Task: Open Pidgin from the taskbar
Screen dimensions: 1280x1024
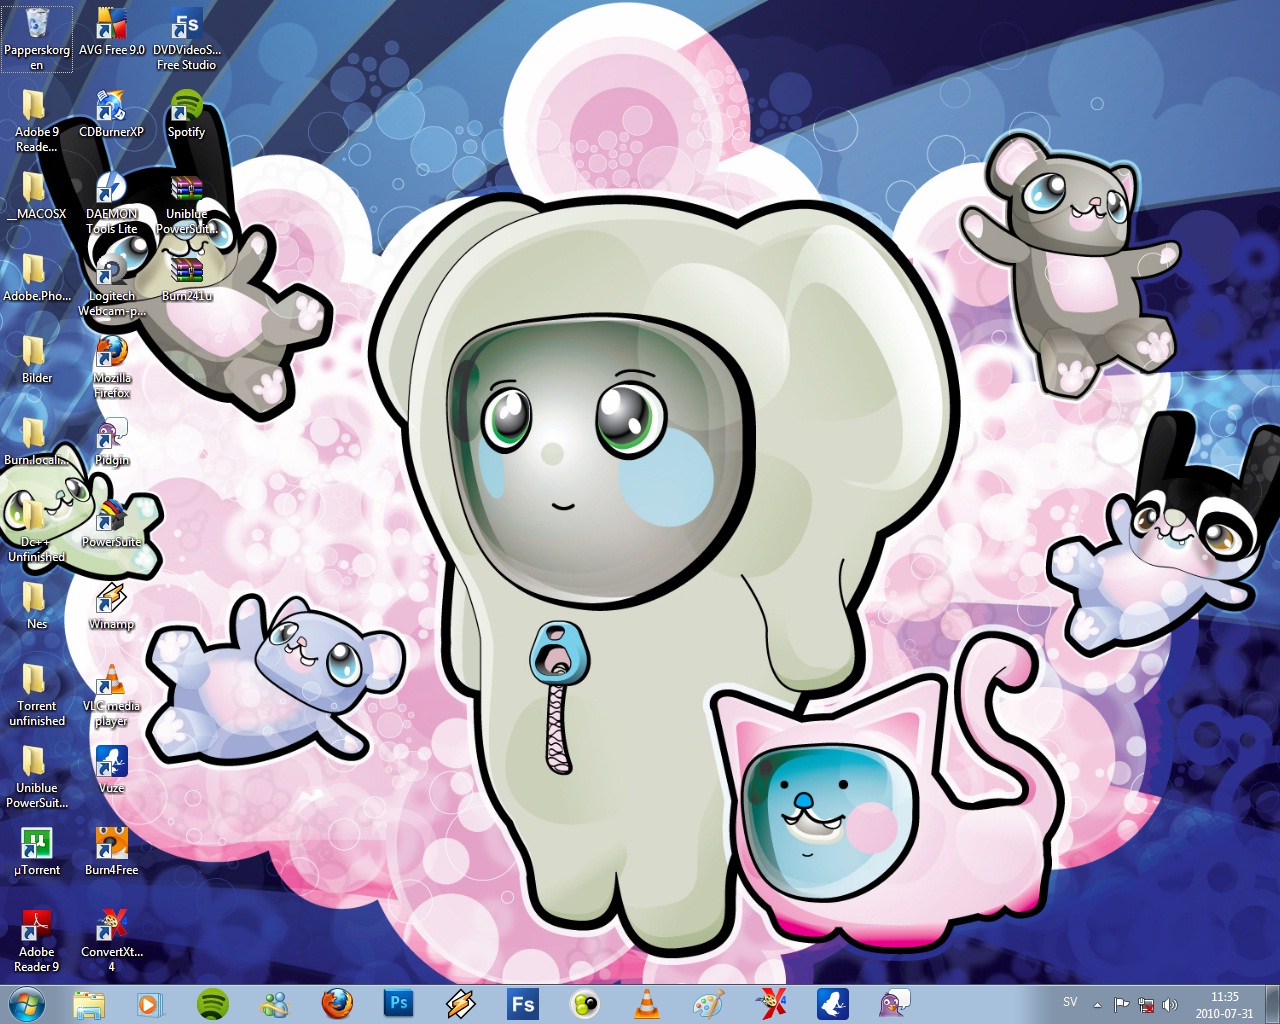Action: [x=894, y=1003]
